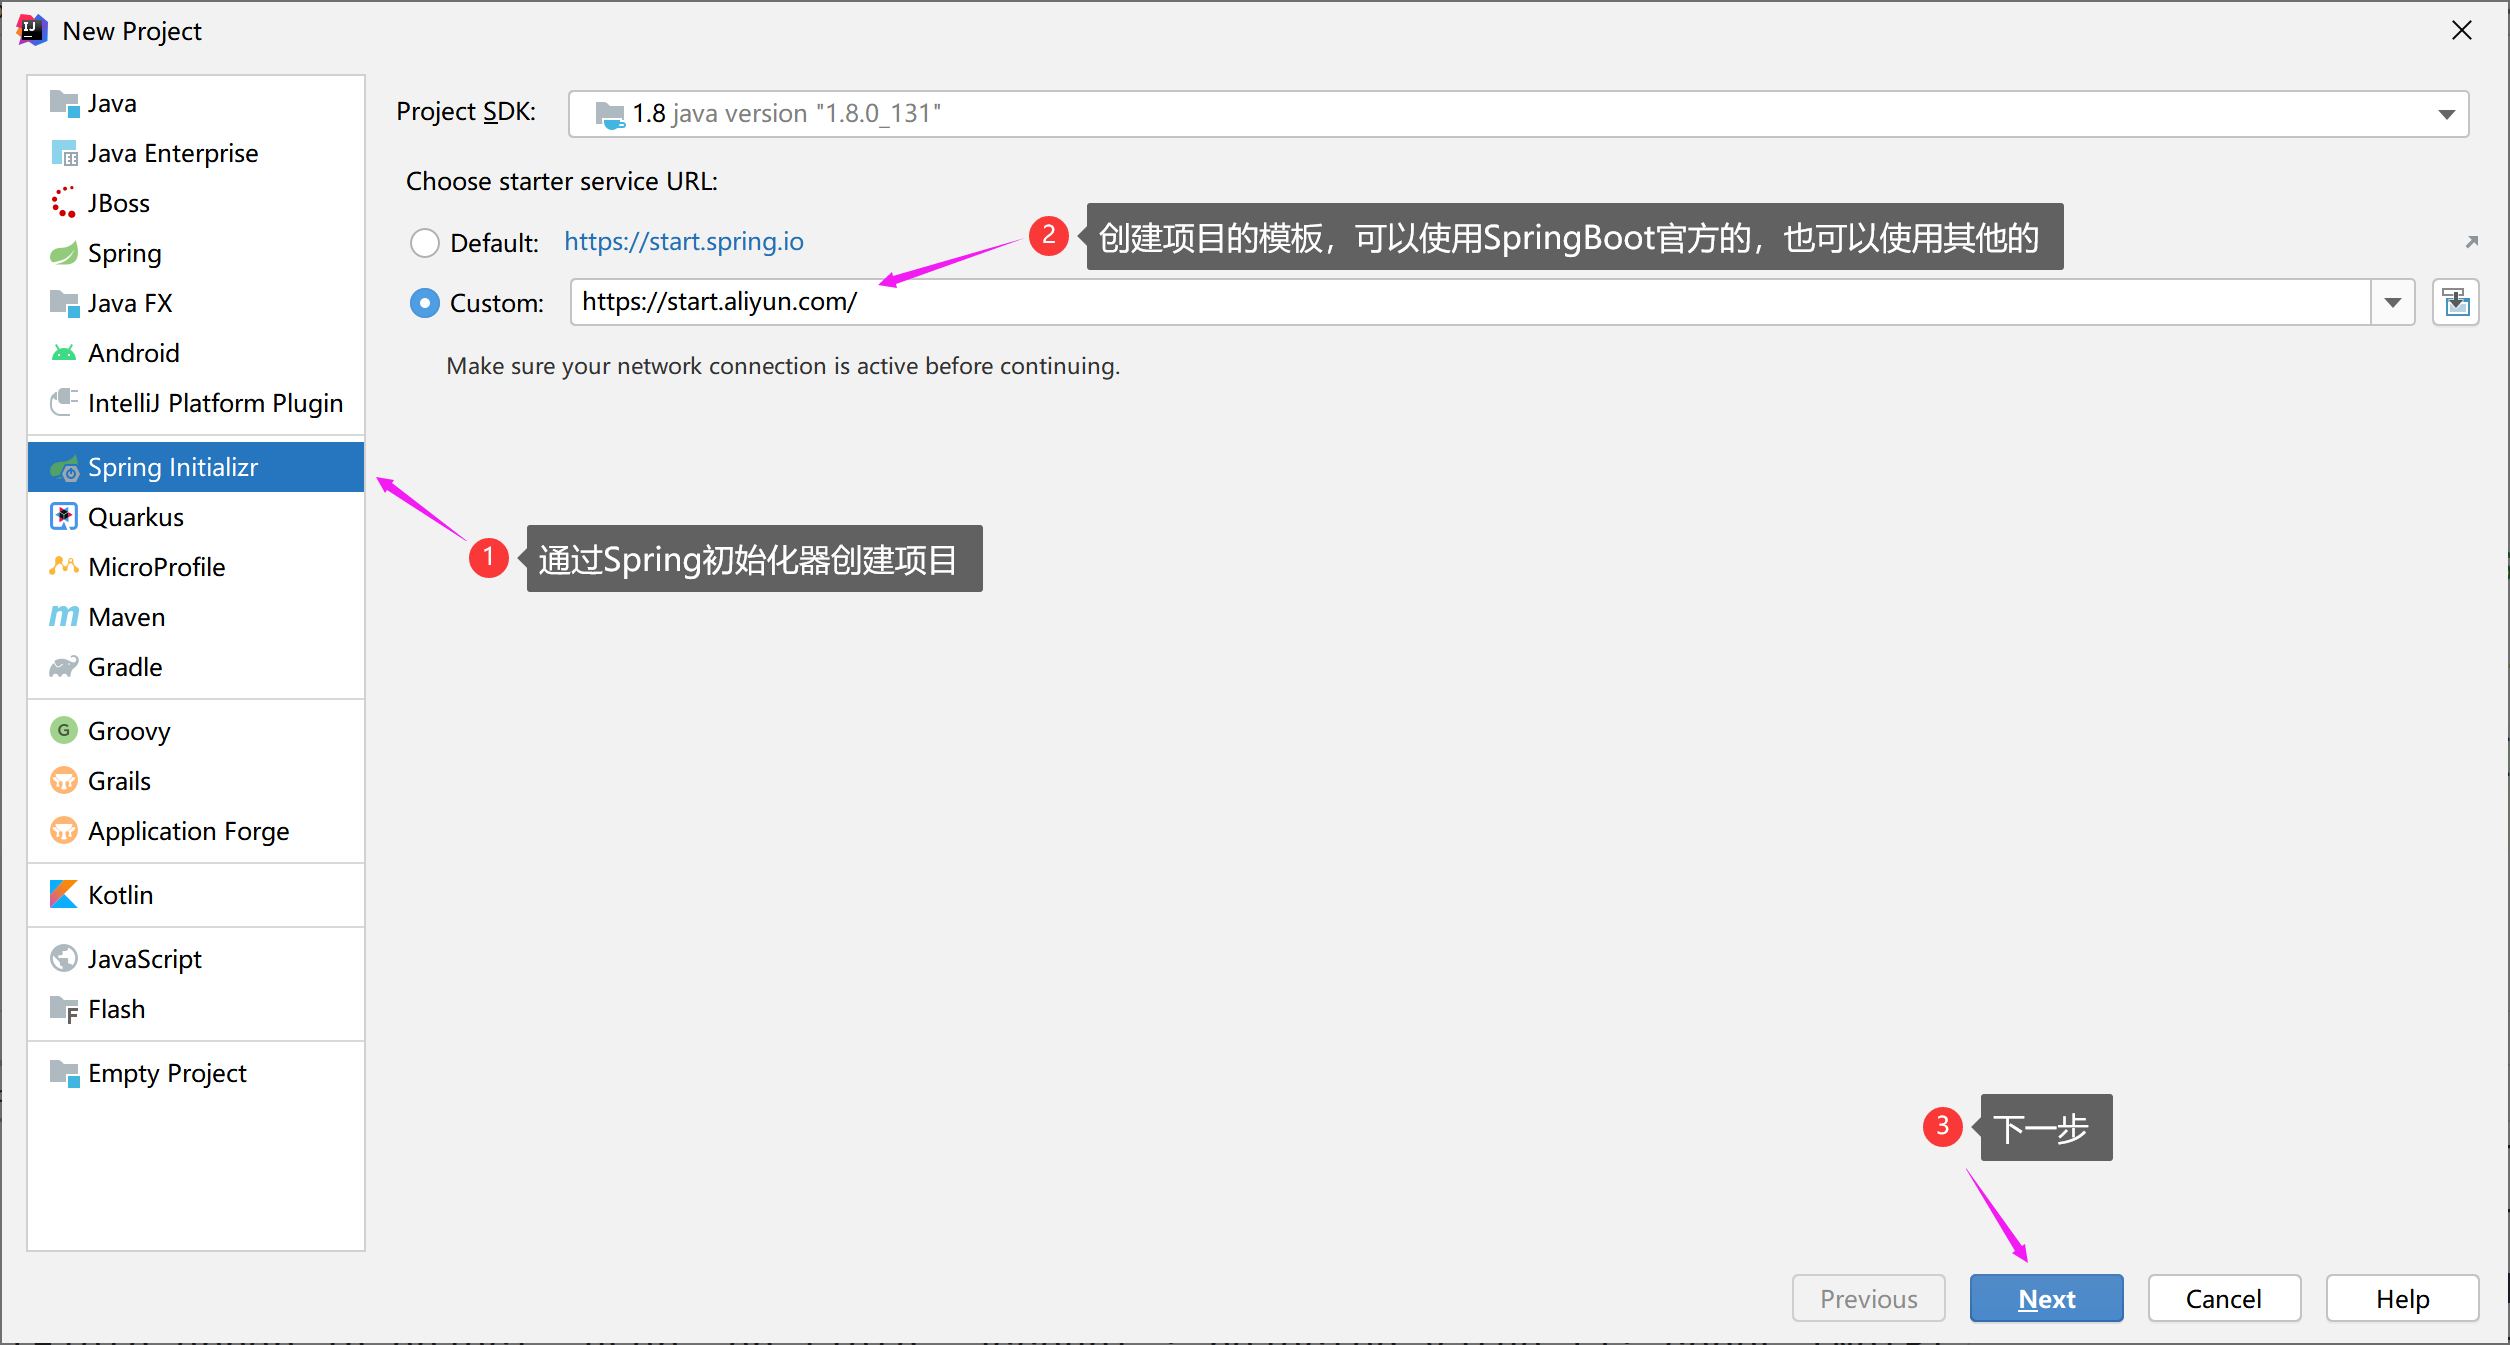
Task: Choose Java in the project type list
Action: [196, 103]
